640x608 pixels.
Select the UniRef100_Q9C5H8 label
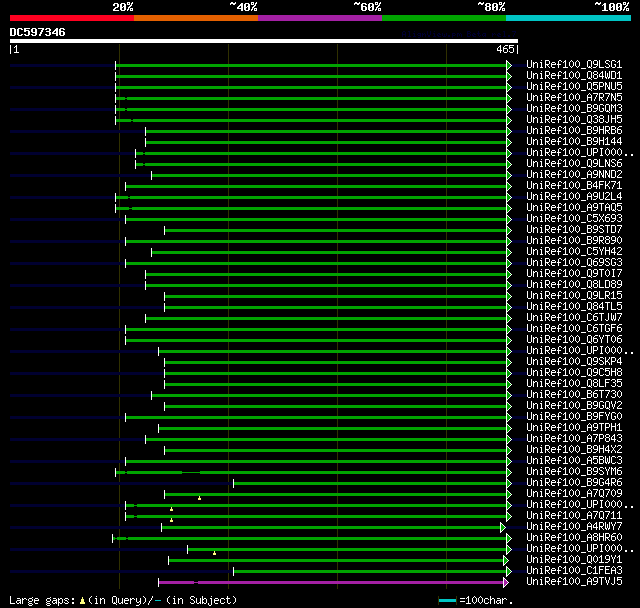tap(574, 373)
